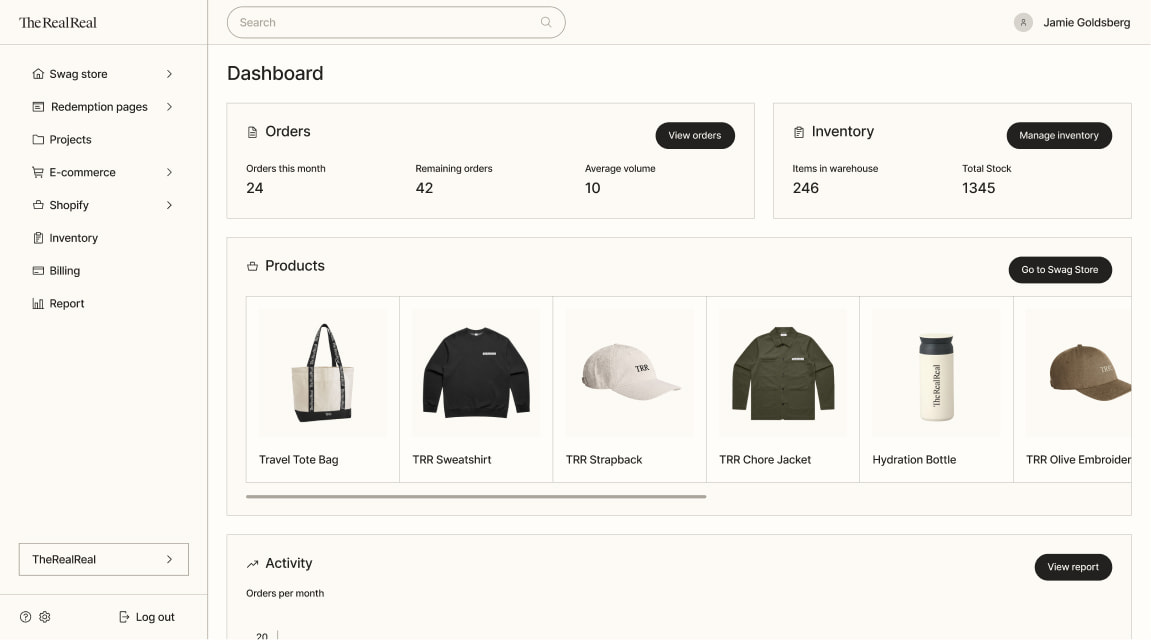Click the user avatar icon
Viewport: 1151px width, 640px height.
(1023, 23)
